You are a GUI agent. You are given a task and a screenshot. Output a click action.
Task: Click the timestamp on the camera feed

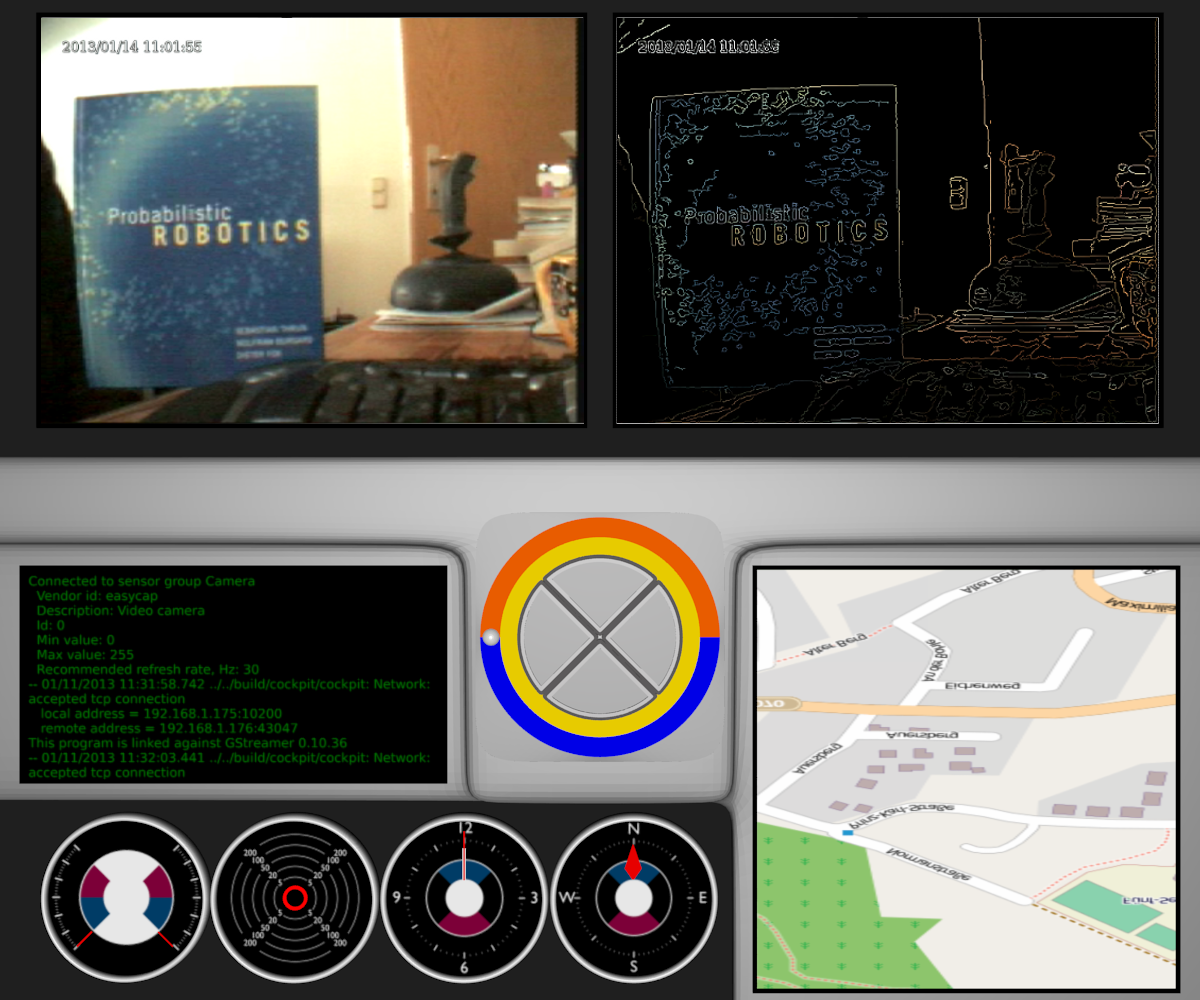(132, 46)
